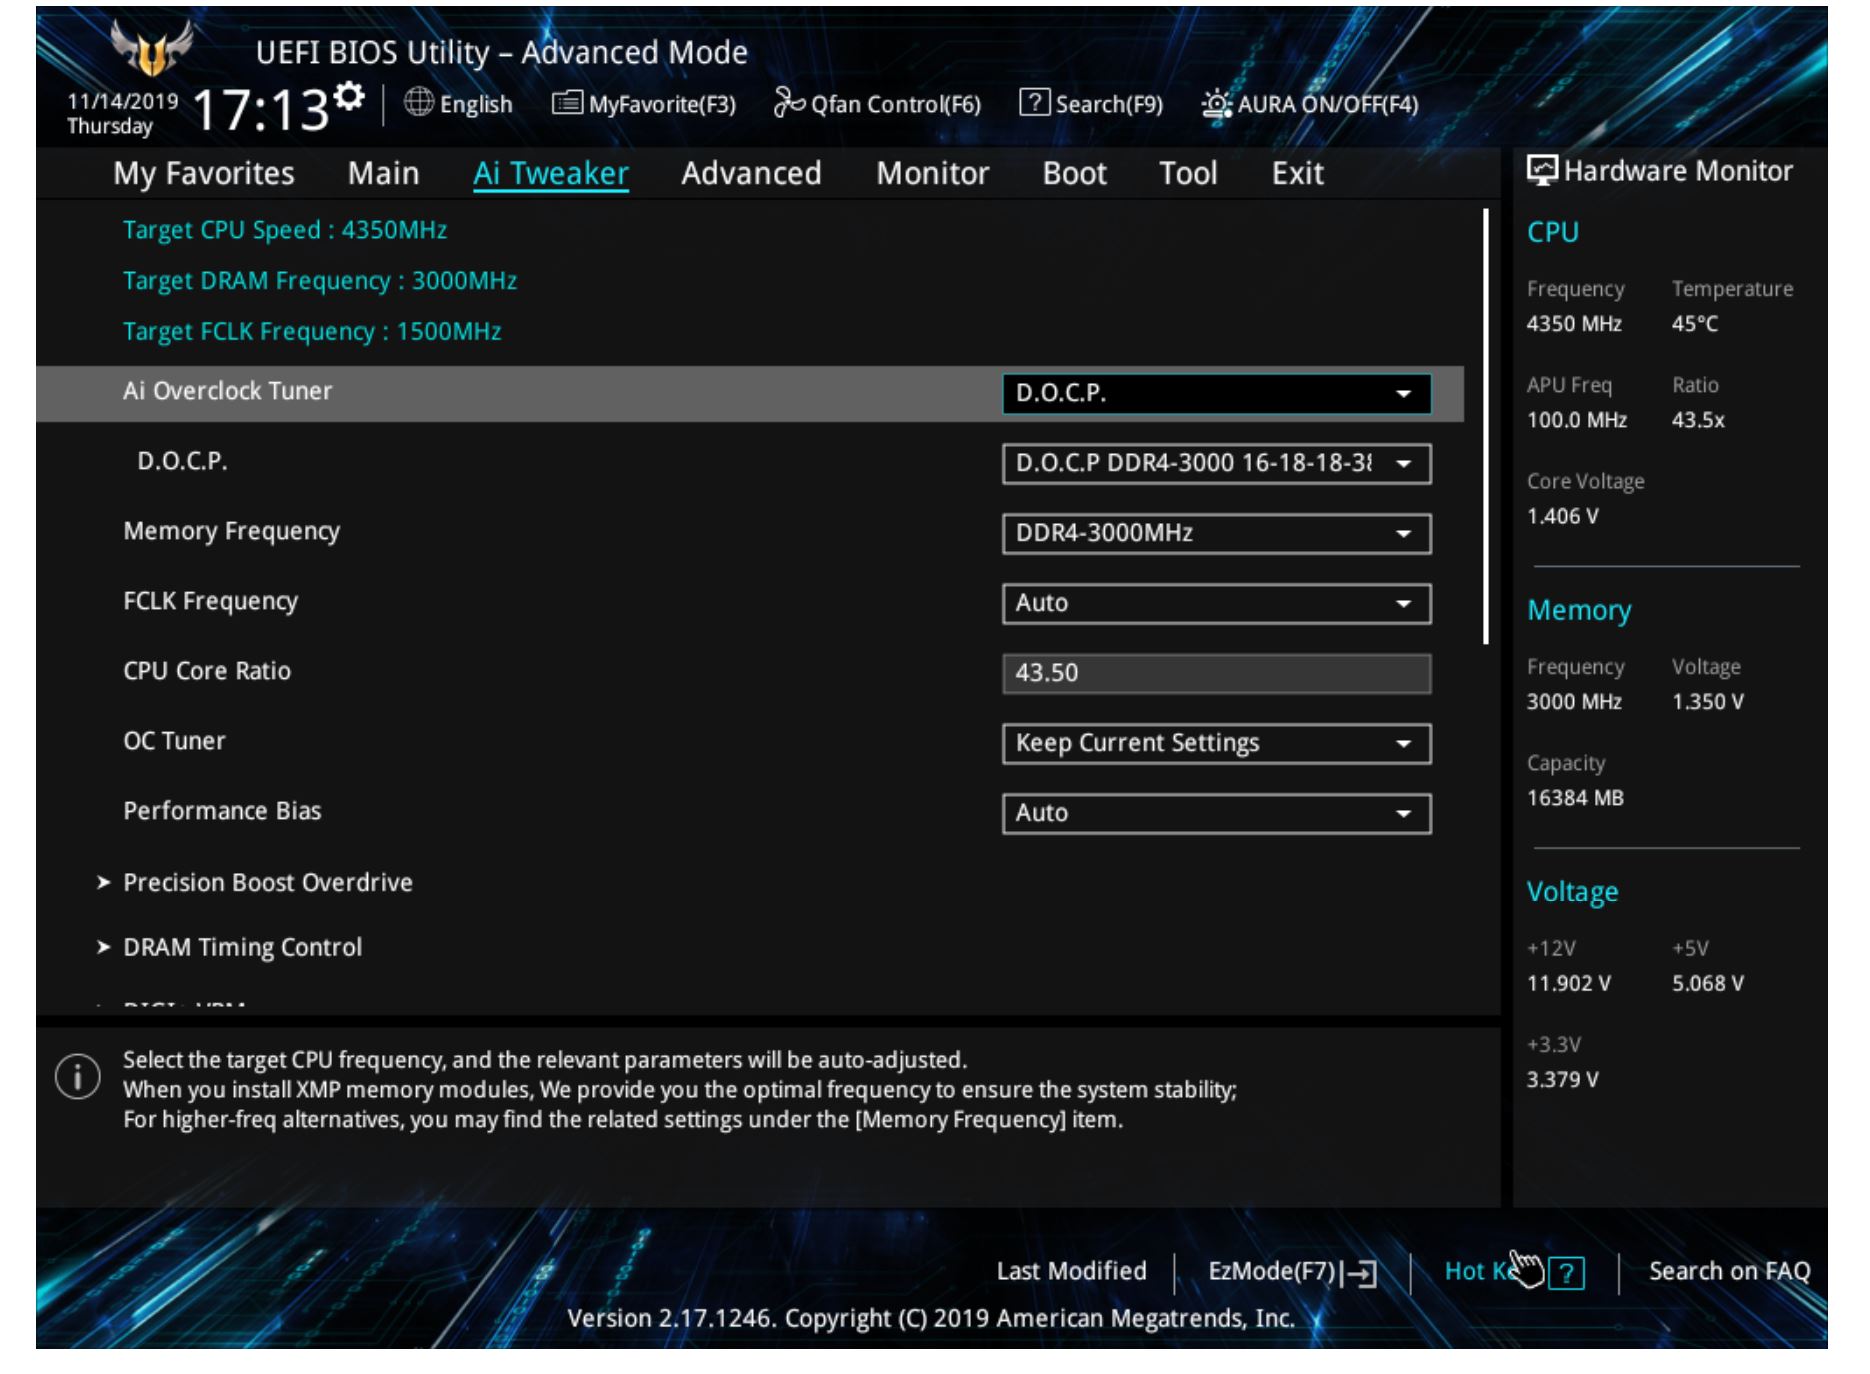Click the 17:13 clock display

click(260, 110)
